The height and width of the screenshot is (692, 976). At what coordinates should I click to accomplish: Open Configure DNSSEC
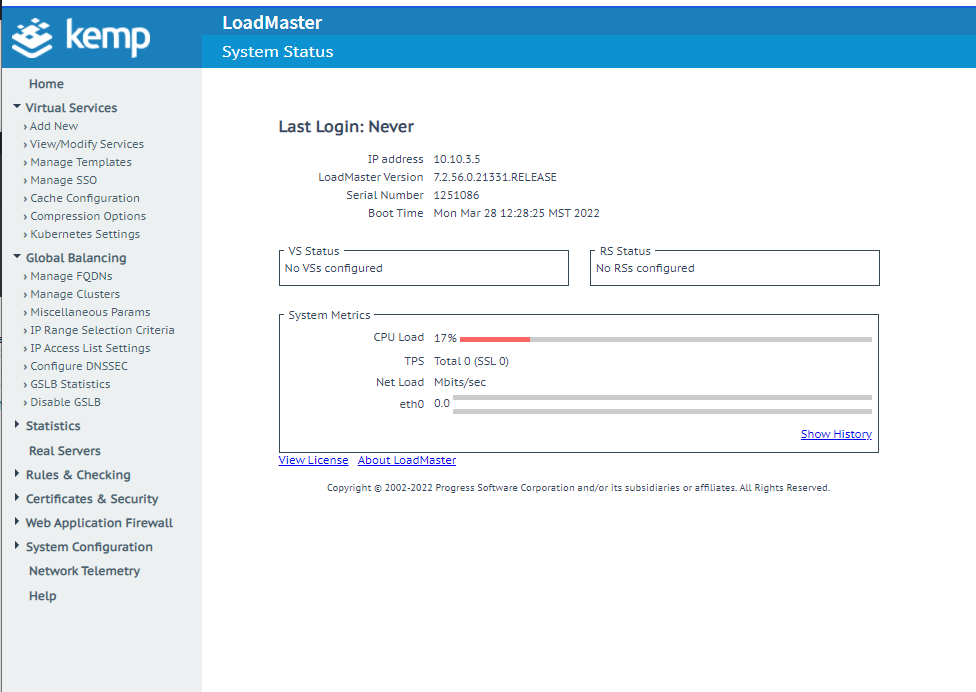click(79, 367)
